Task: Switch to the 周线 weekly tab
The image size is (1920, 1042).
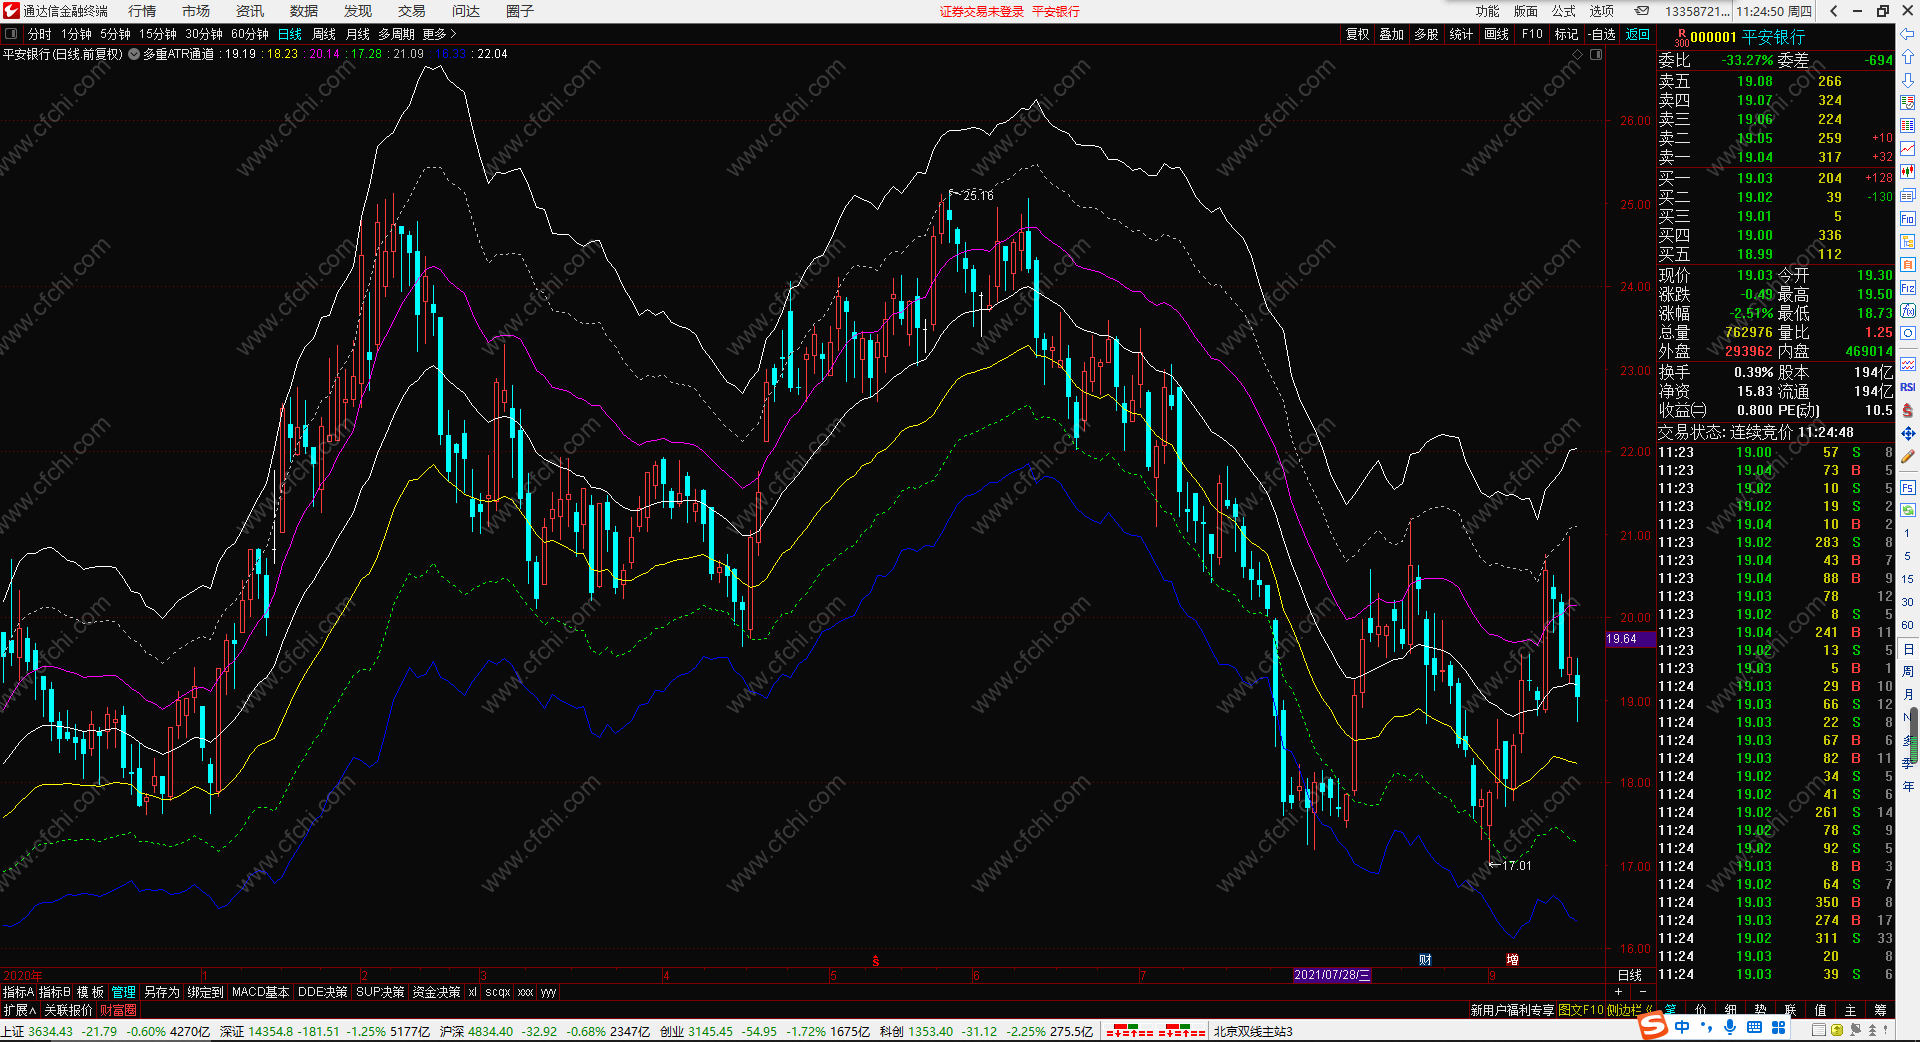Action: pyautogui.click(x=324, y=34)
